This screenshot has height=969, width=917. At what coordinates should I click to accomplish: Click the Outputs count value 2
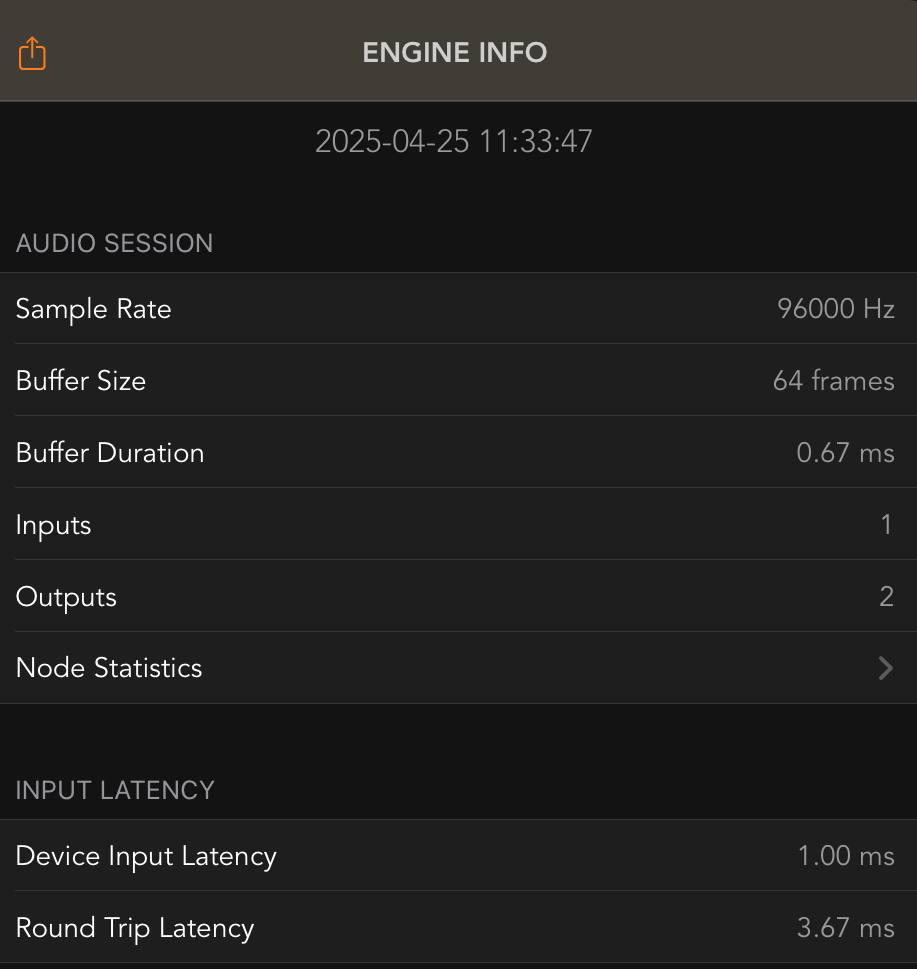[x=886, y=597]
